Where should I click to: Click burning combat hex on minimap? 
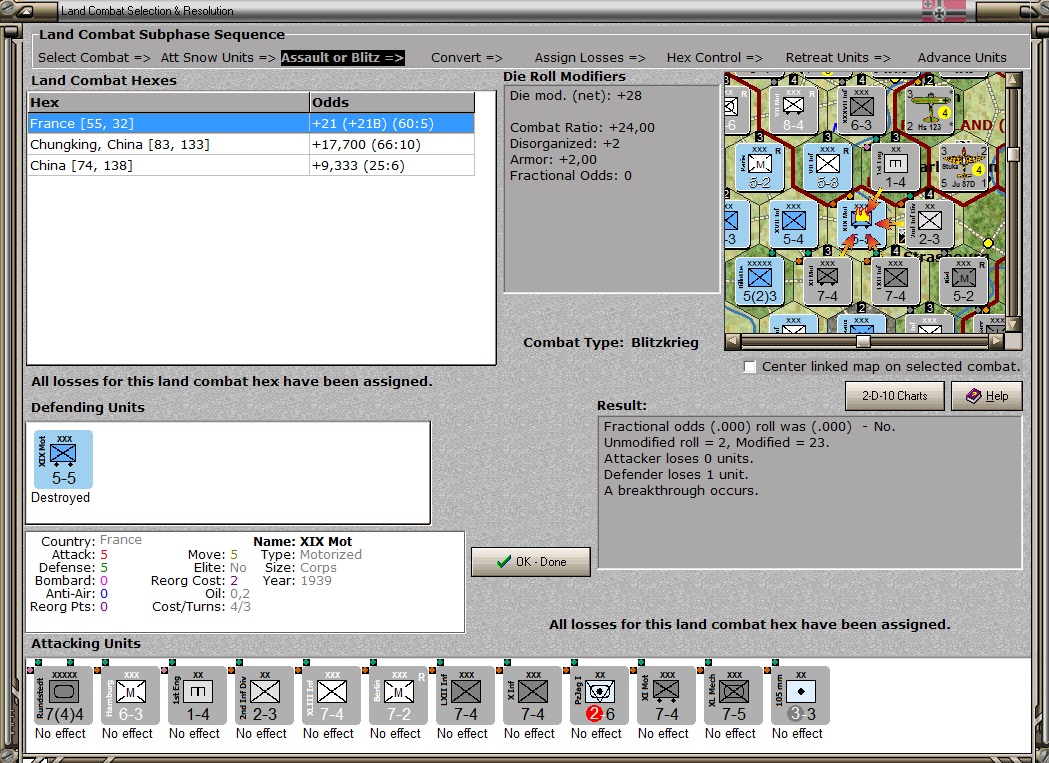click(x=861, y=222)
